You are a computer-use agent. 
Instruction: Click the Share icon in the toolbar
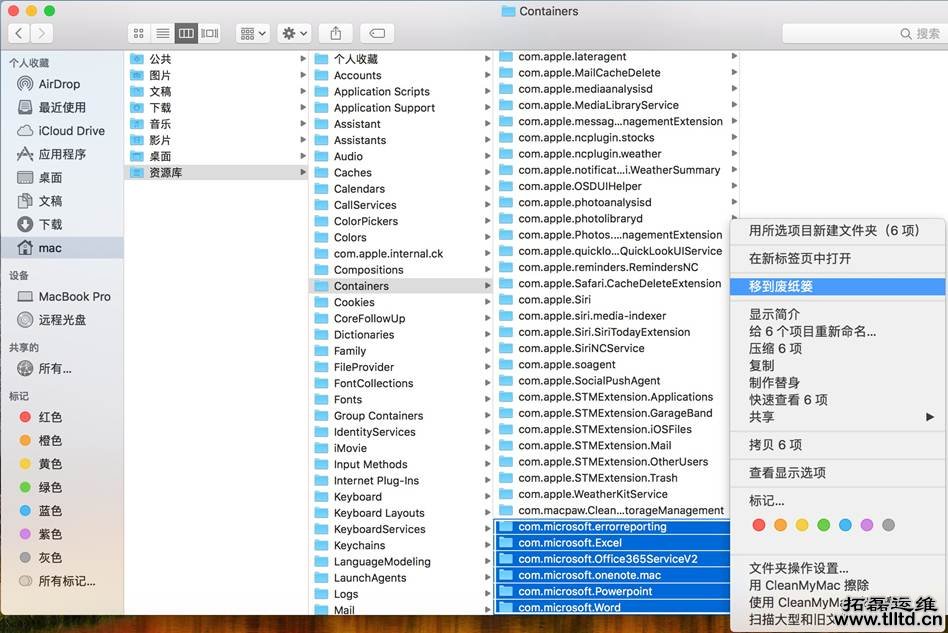tap(335, 33)
